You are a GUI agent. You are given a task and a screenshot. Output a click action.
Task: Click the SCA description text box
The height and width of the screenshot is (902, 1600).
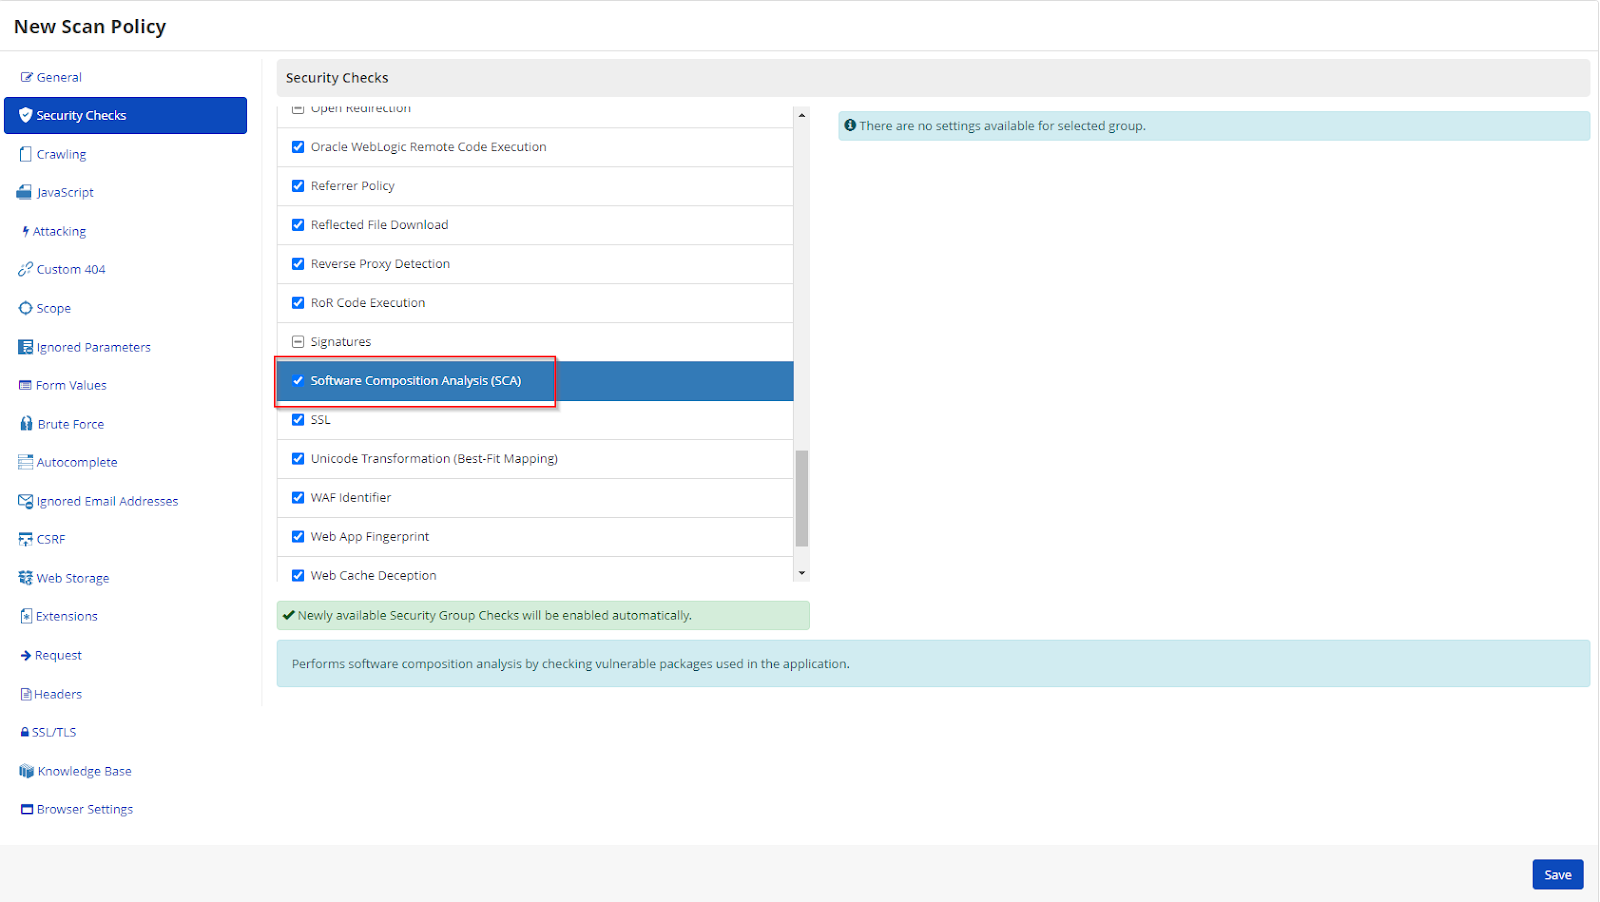[933, 663]
